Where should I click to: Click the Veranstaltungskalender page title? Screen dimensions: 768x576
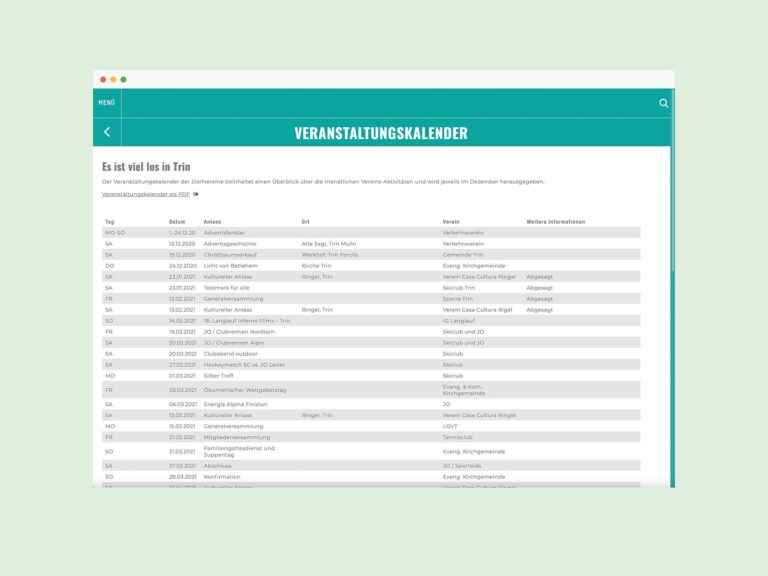click(380, 133)
